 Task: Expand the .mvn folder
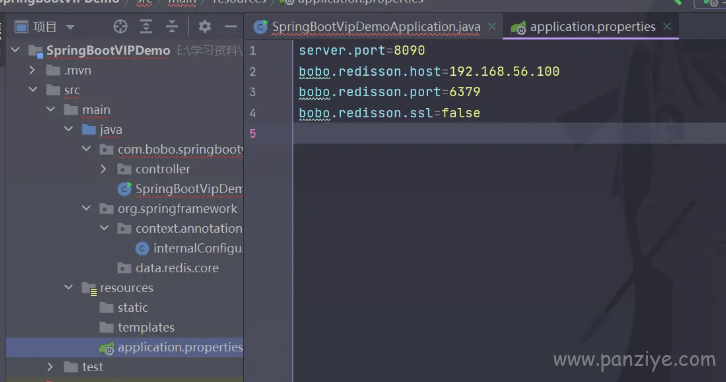click(x=32, y=70)
